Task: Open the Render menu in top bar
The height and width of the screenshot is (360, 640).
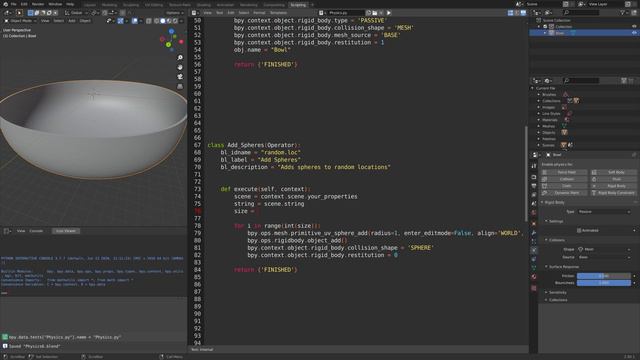Action: [x=38, y=4]
